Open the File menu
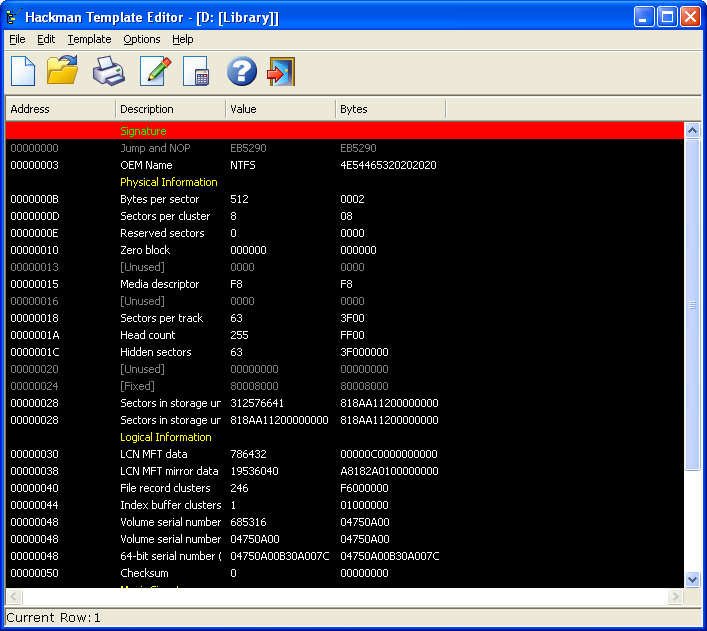707x631 pixels. coord(17,39)
